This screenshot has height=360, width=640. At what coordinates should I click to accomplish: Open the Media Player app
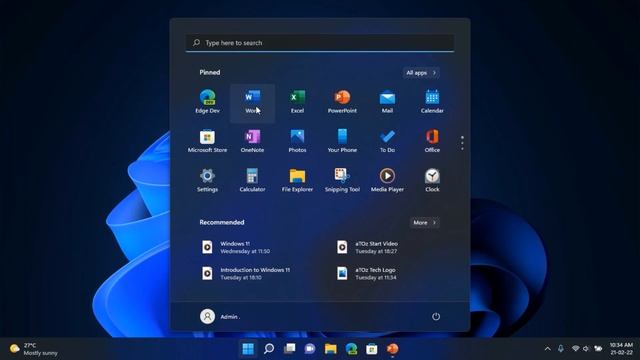(x=387, y=180)
